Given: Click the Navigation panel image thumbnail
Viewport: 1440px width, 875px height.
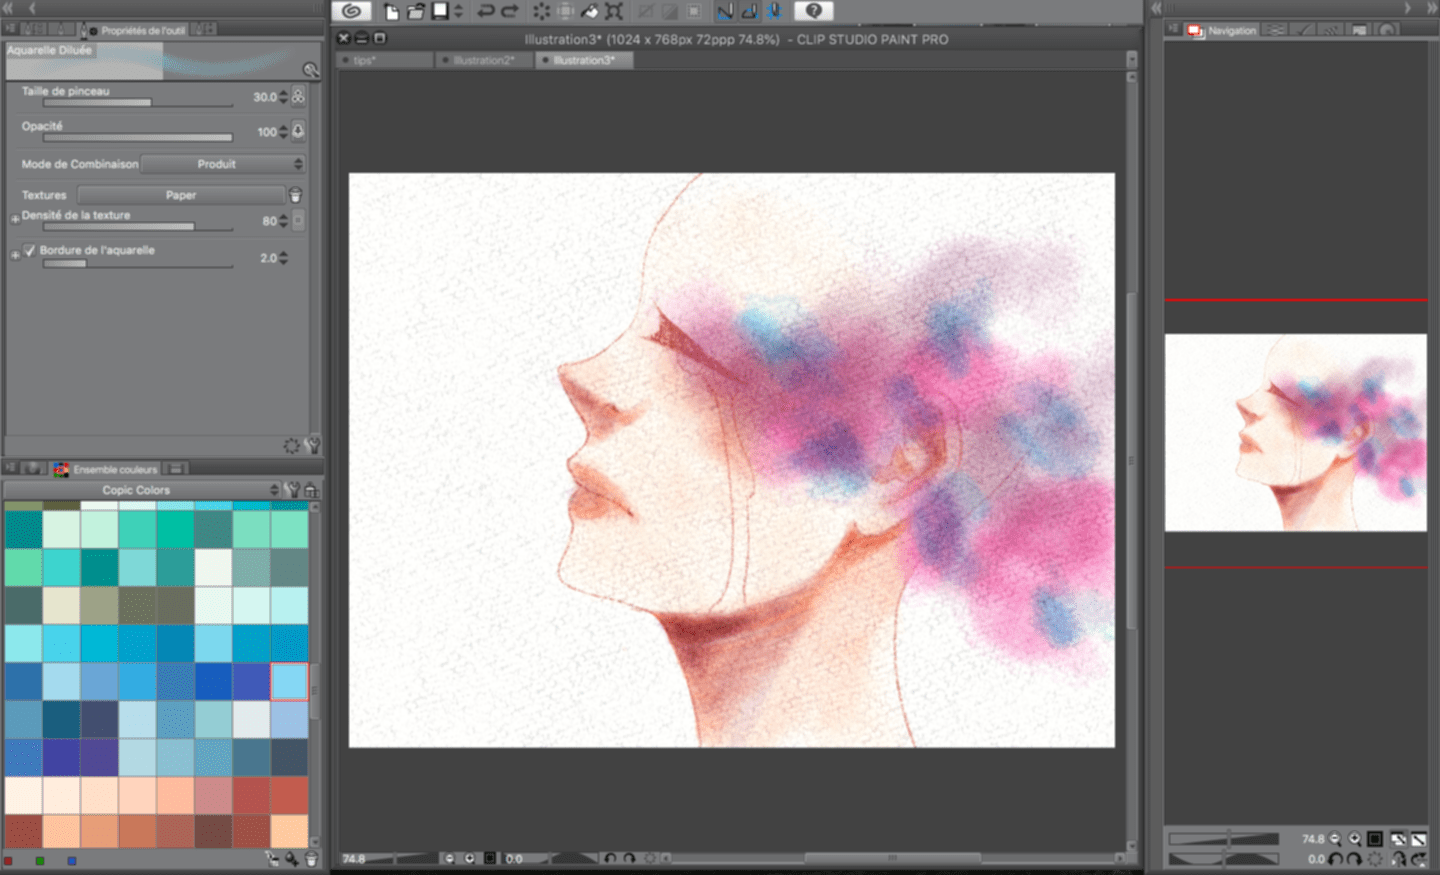Looking at the screenshot, I should tap(1295, 432).
